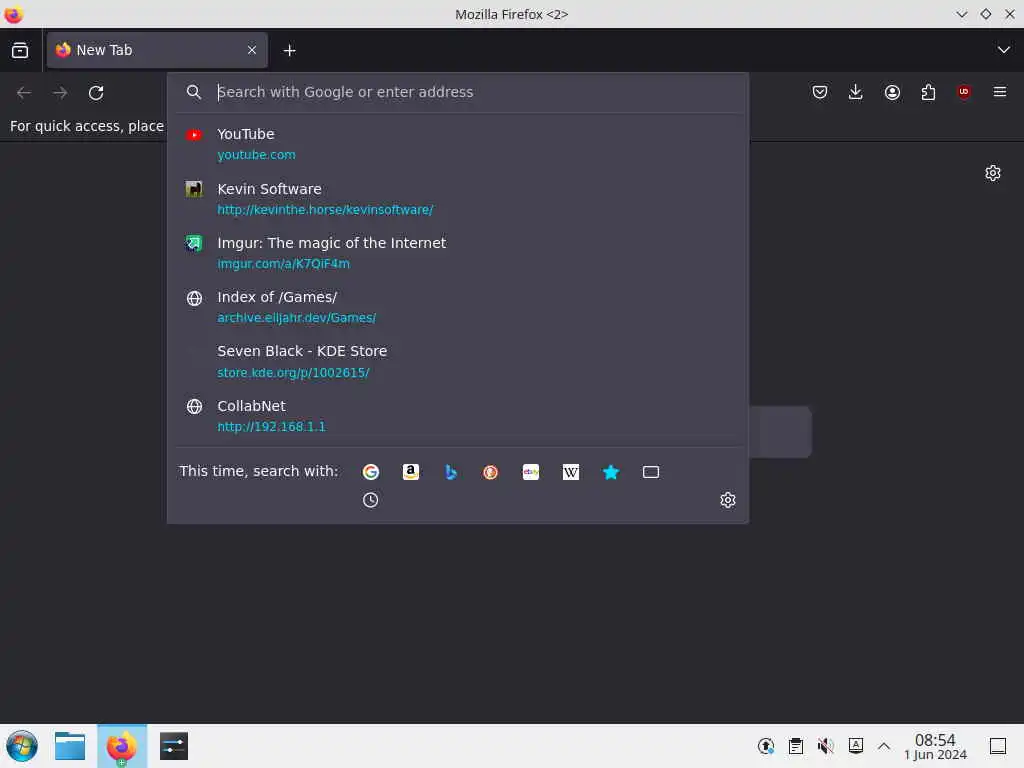This screenshot has width=1024, height=768.
Task: Search in History using clock icon
Action: [370, 500]
